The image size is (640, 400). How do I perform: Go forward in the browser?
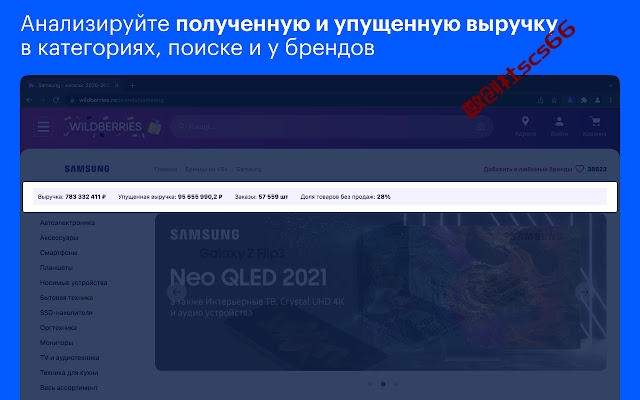[x=42, y=100]
